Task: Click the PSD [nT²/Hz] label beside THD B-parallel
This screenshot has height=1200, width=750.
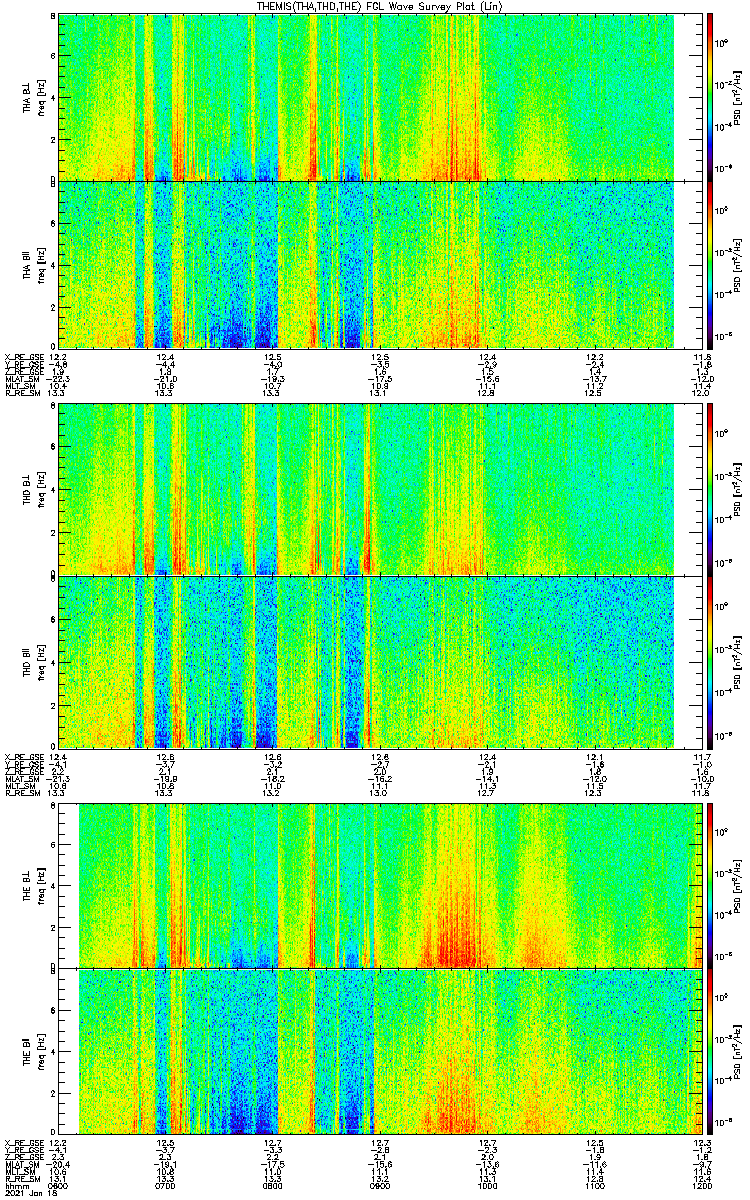Action: coord(738,661)
